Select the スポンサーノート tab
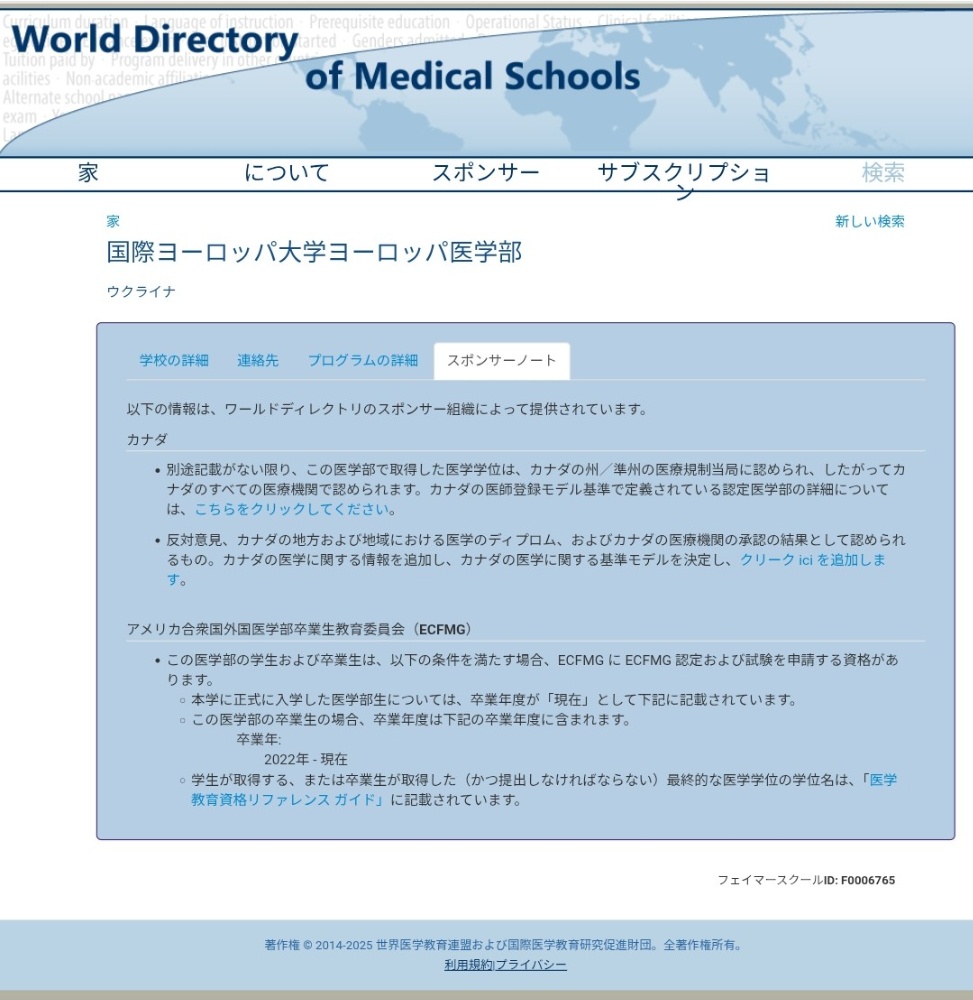Image resolution: width=973 pixels, height=1000 pixels. pyautogui.click(x=501, y=360)
